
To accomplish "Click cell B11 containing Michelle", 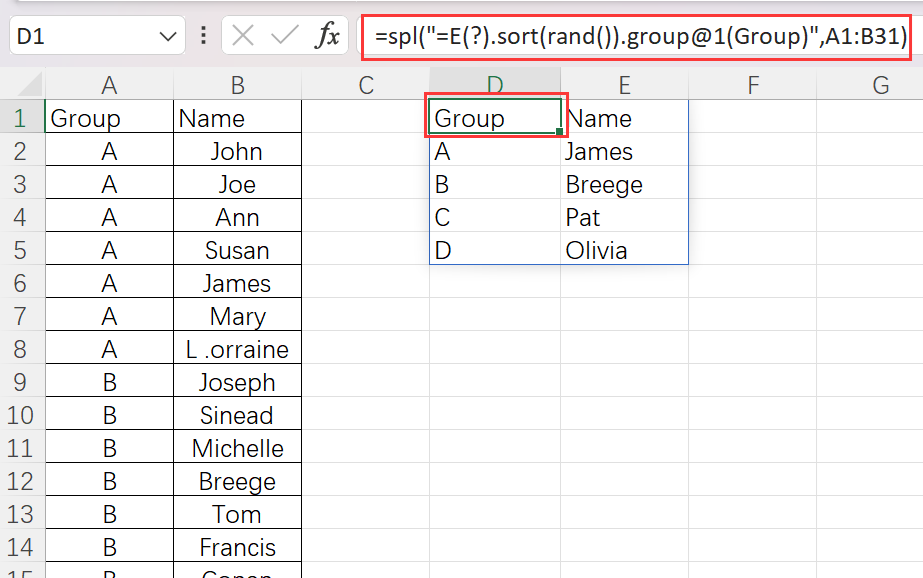I will (x=237, y=448).
